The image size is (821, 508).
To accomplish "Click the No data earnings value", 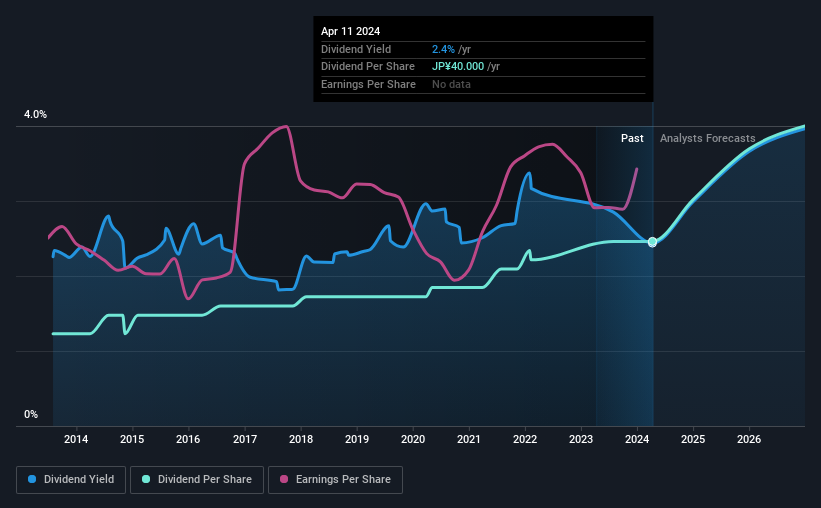I will tap(451, 84).
